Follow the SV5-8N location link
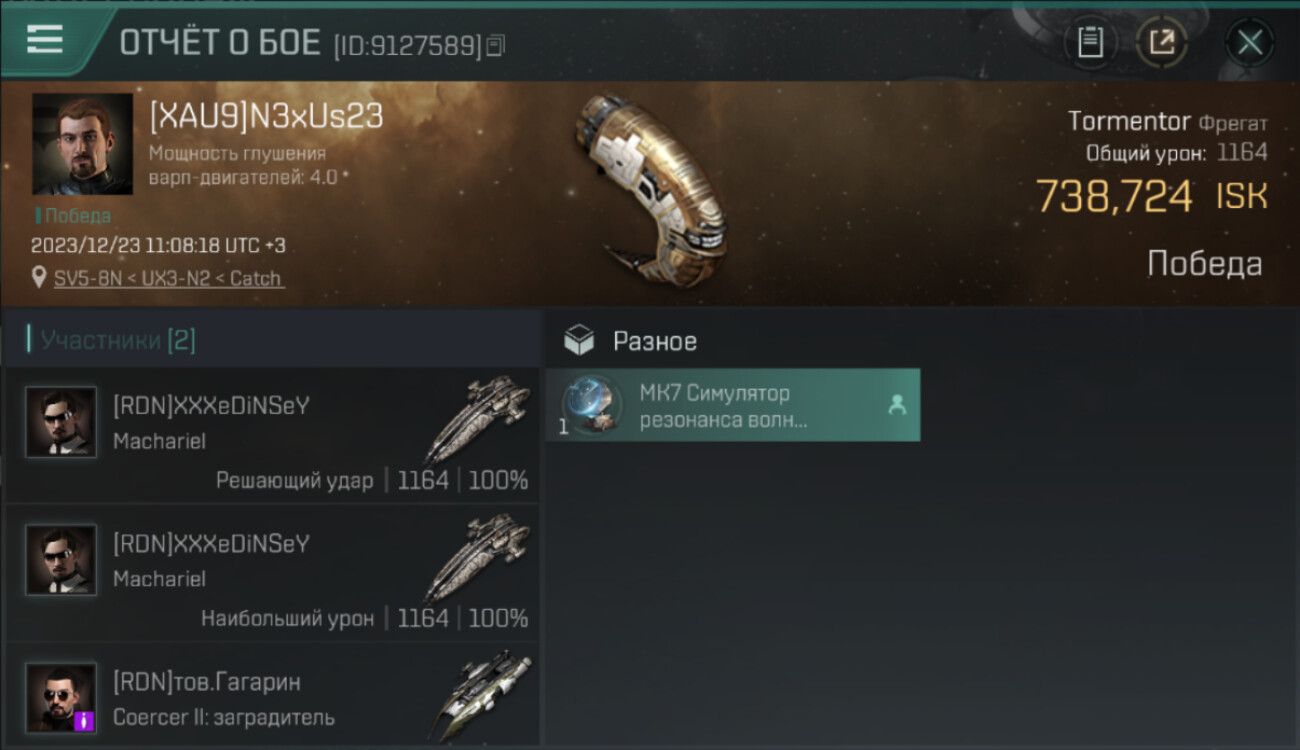 click(x=168, y=279)
